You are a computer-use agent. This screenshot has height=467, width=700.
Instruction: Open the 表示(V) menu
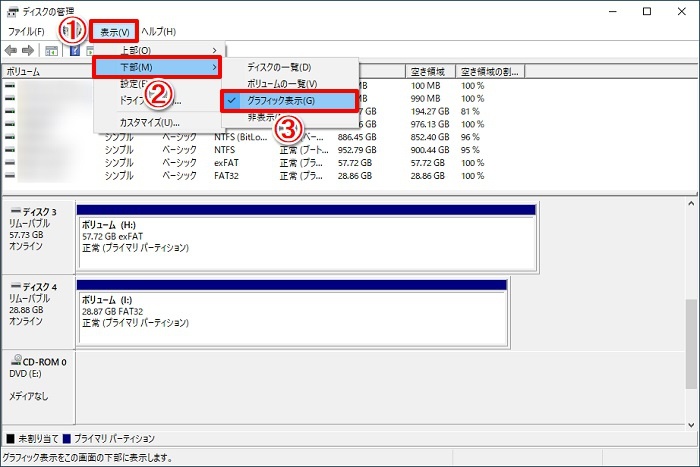[x=114, y=32]
